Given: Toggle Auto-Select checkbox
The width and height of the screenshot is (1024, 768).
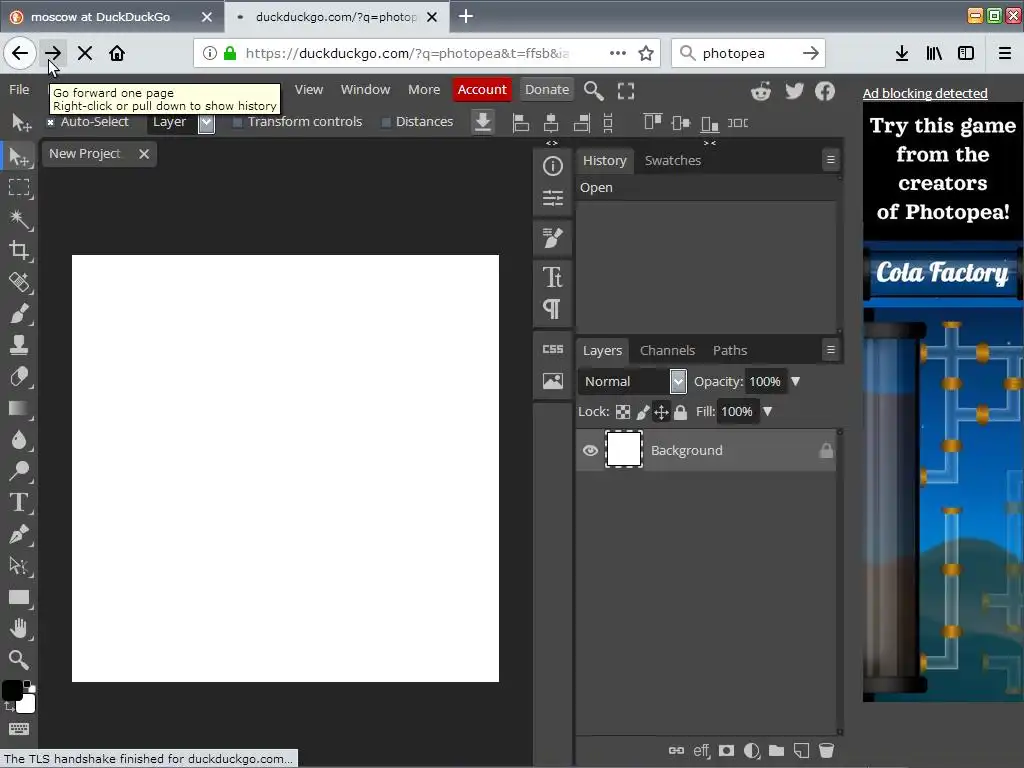Looking at the screenshot, I should [50, 122].
